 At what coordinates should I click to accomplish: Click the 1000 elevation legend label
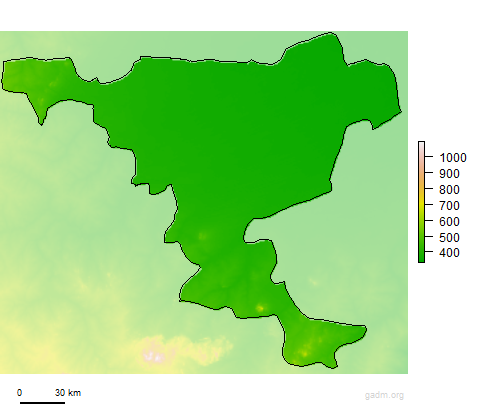(x=453, y=158)
